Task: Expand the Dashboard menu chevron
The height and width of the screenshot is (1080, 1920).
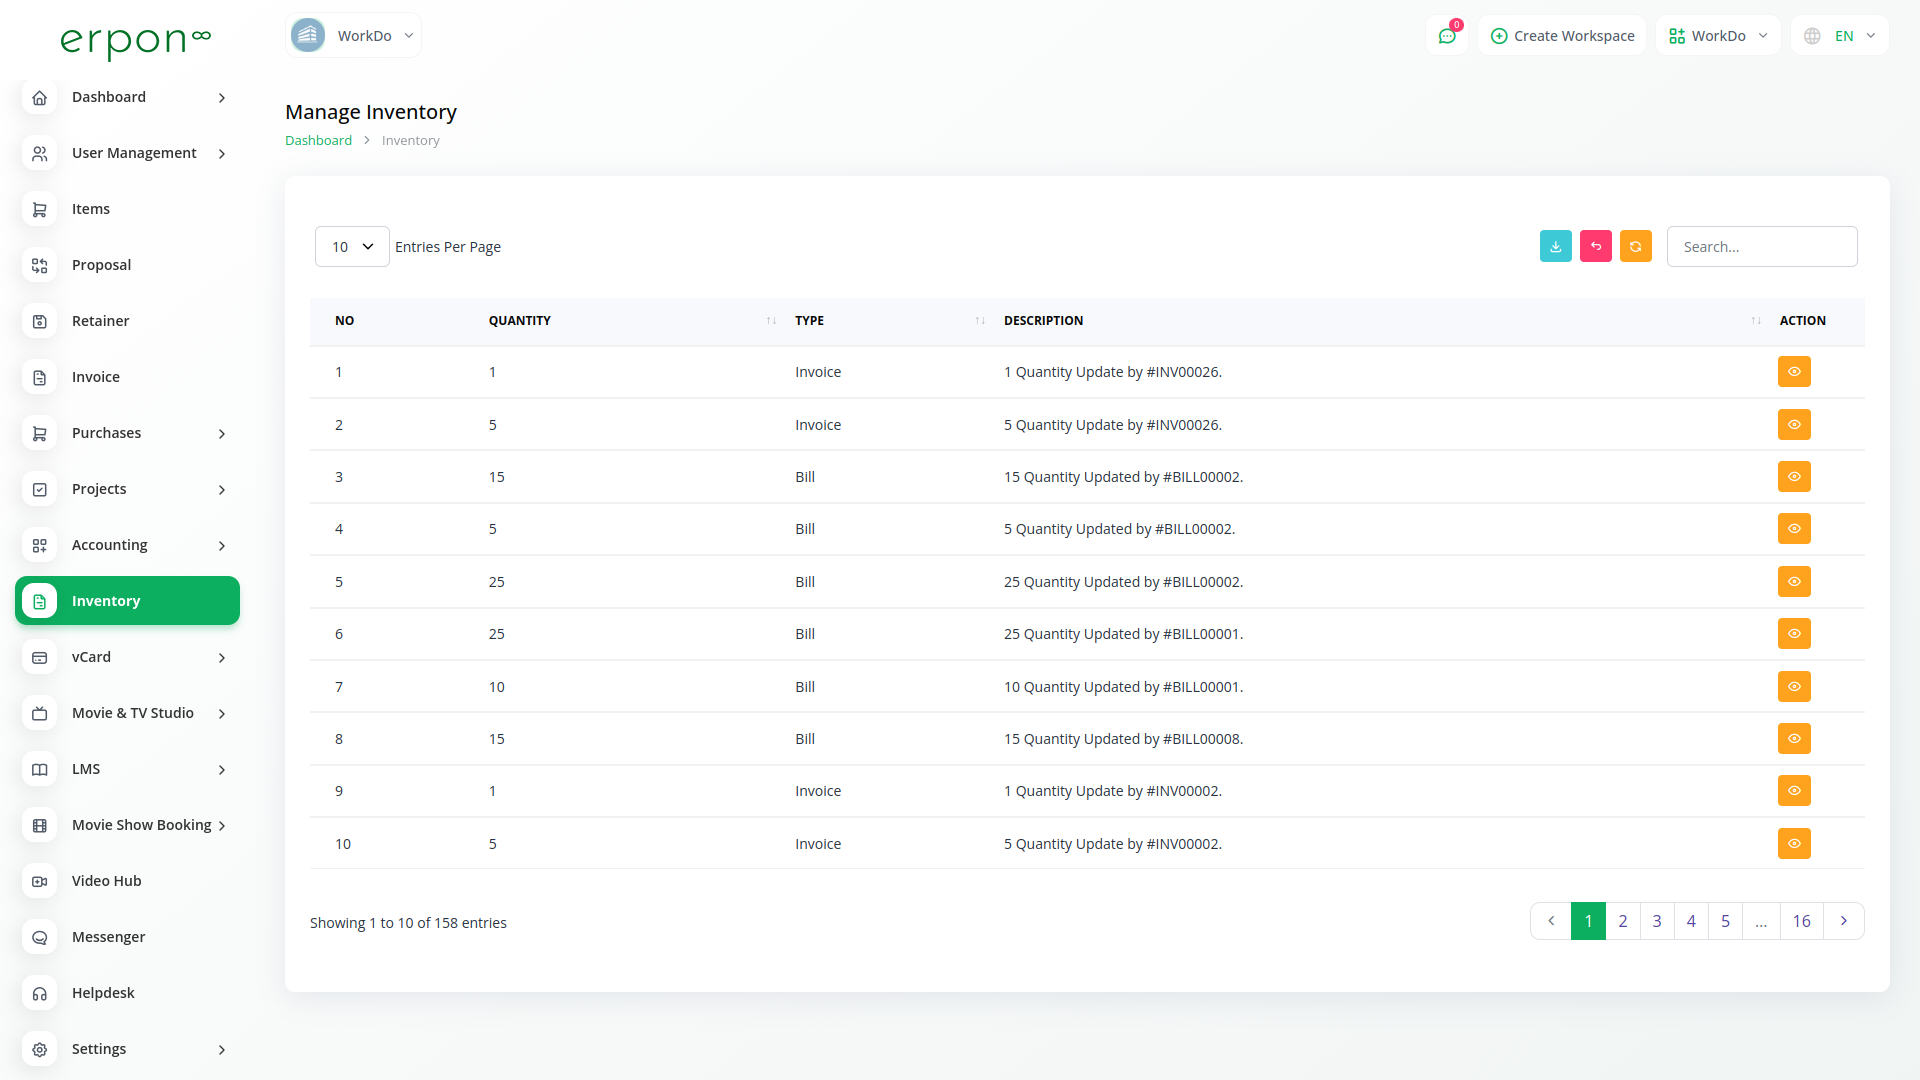Action: pyautogui.click(x=222, y=98)
